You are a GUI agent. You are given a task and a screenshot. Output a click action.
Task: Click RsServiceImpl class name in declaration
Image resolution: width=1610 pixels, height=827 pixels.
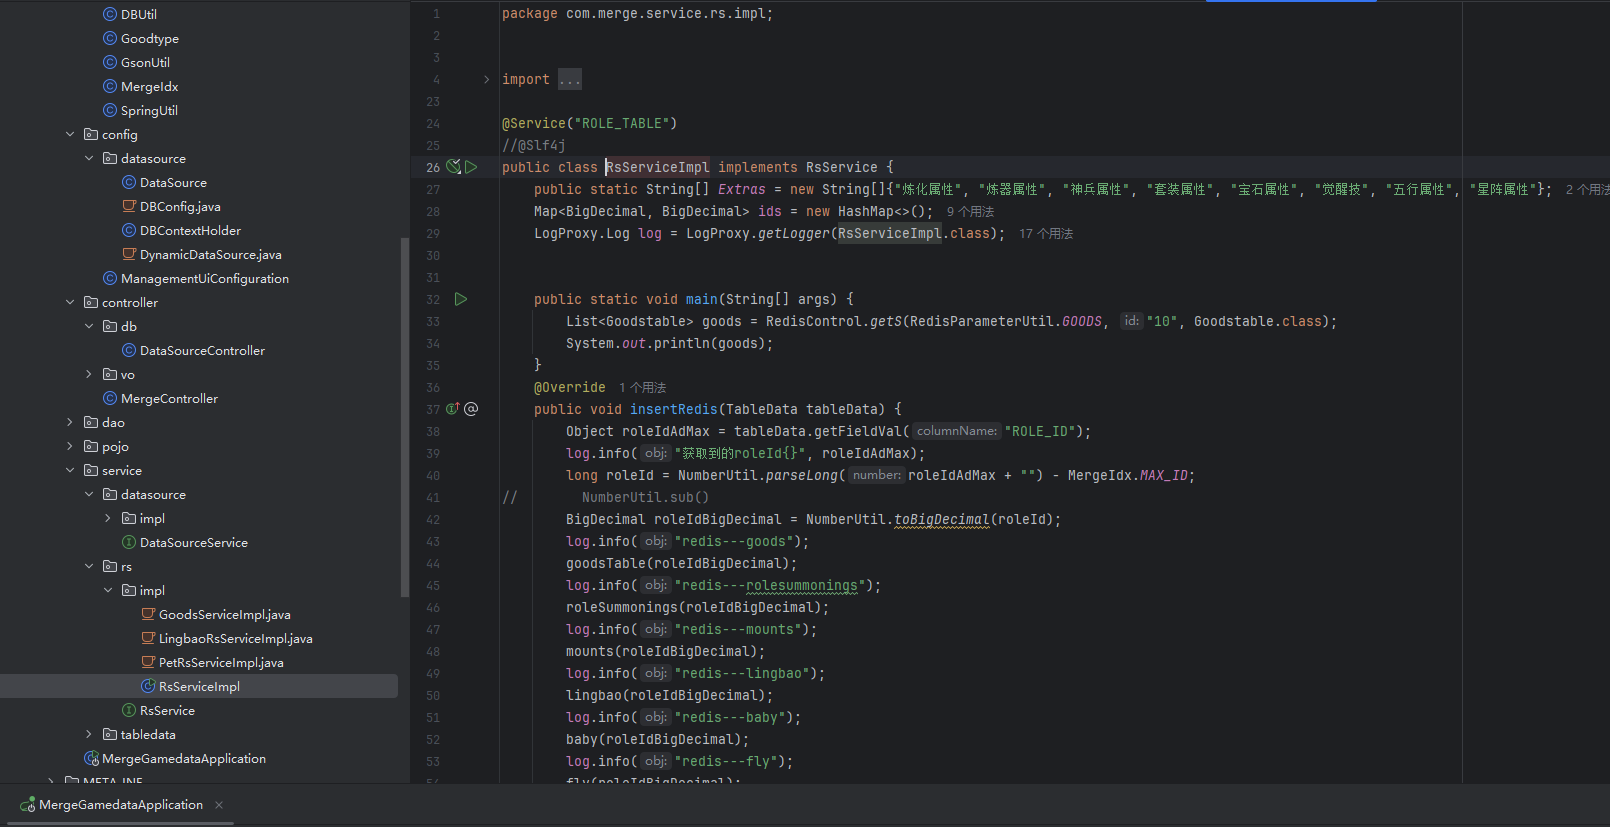[x=658, y=167]
